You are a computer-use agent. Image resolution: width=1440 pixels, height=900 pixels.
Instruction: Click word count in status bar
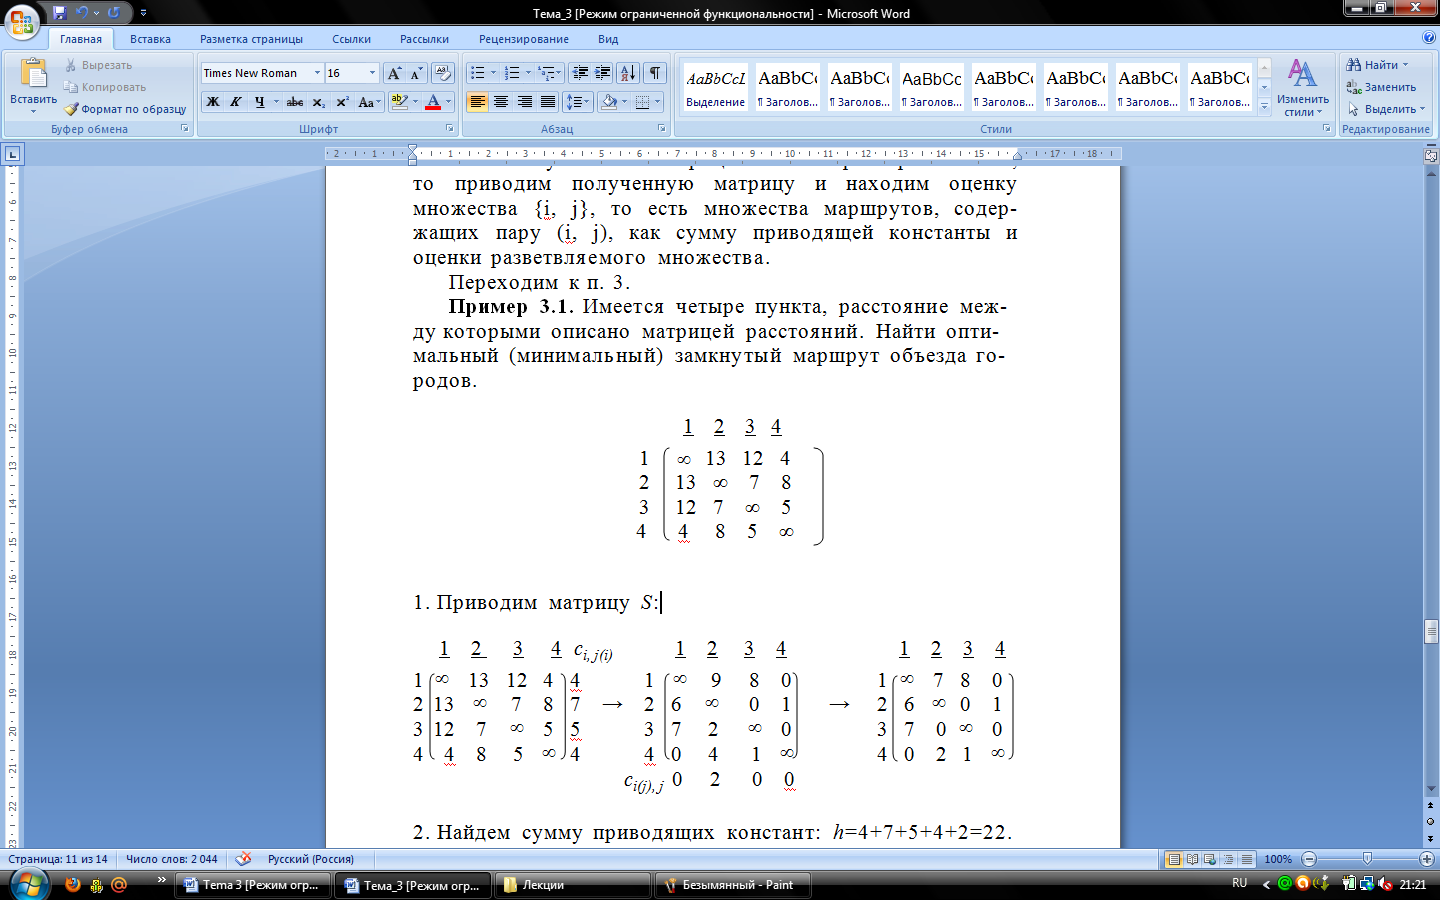coord(172,859)
